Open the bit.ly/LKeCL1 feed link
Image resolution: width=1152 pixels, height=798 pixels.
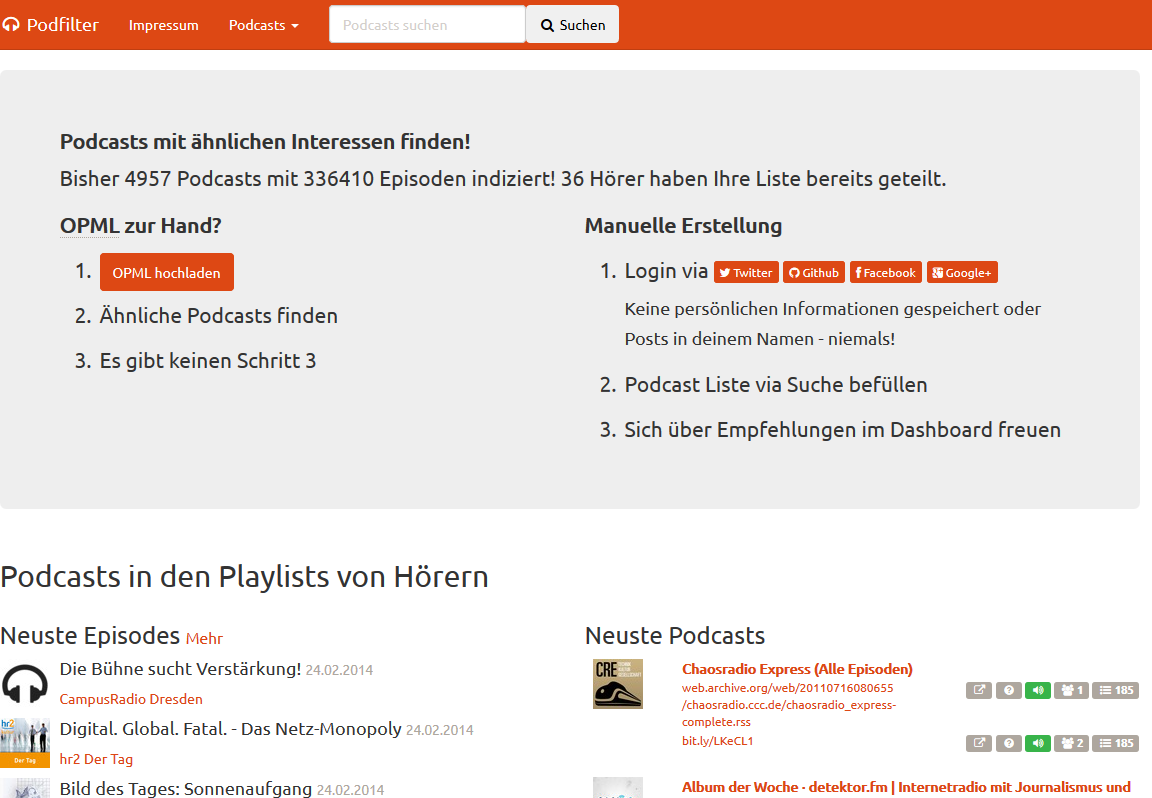717,741
